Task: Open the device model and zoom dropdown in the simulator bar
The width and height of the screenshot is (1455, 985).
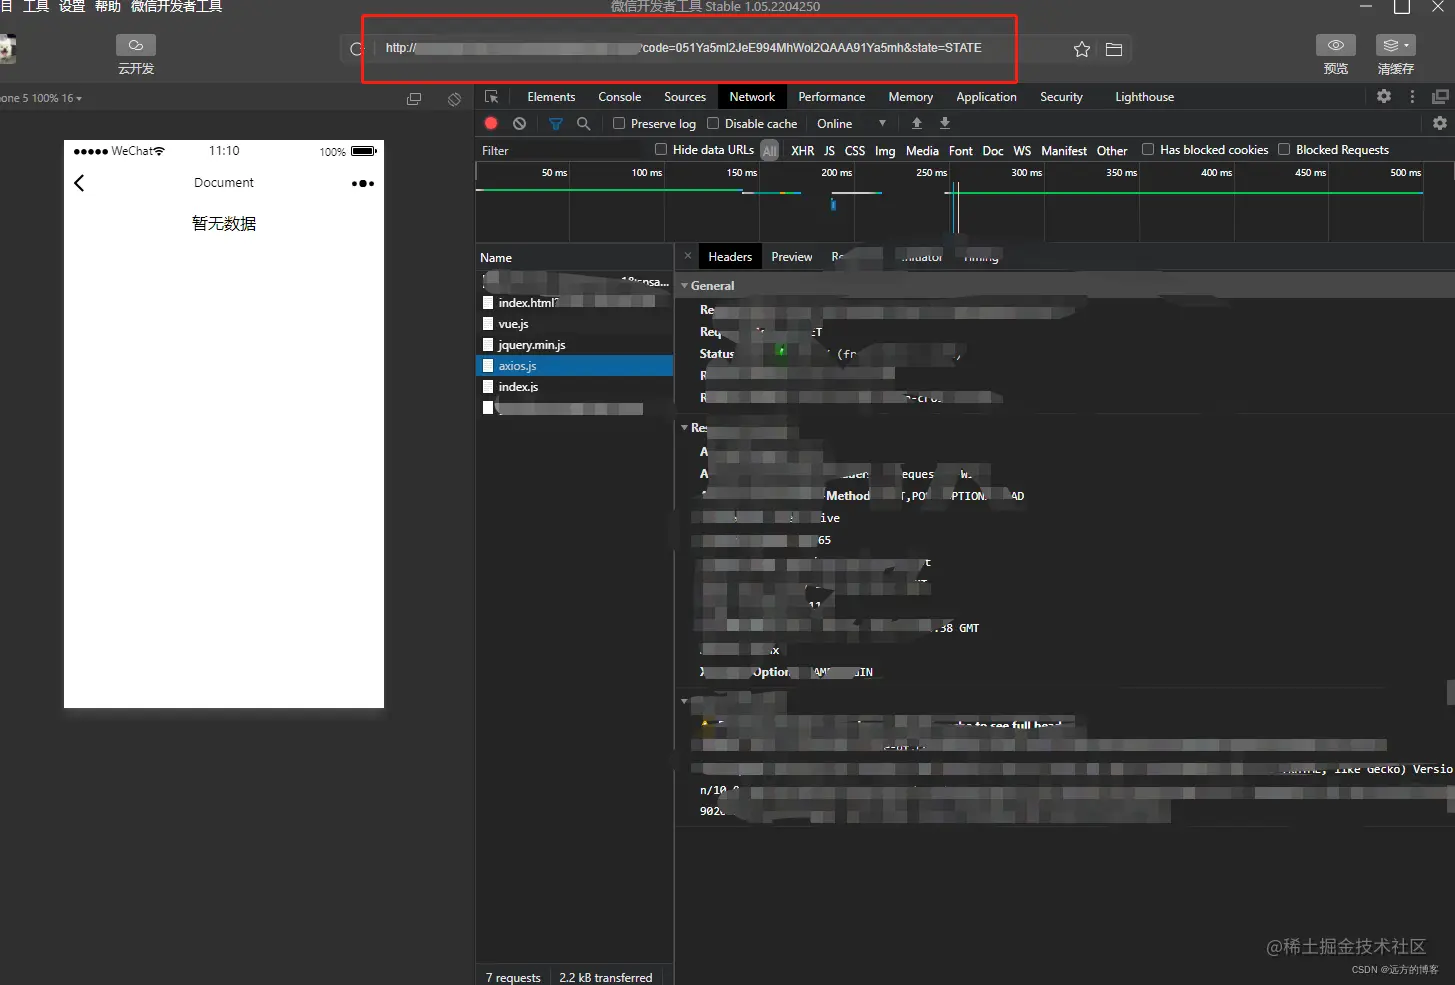Action: point(42,98)
